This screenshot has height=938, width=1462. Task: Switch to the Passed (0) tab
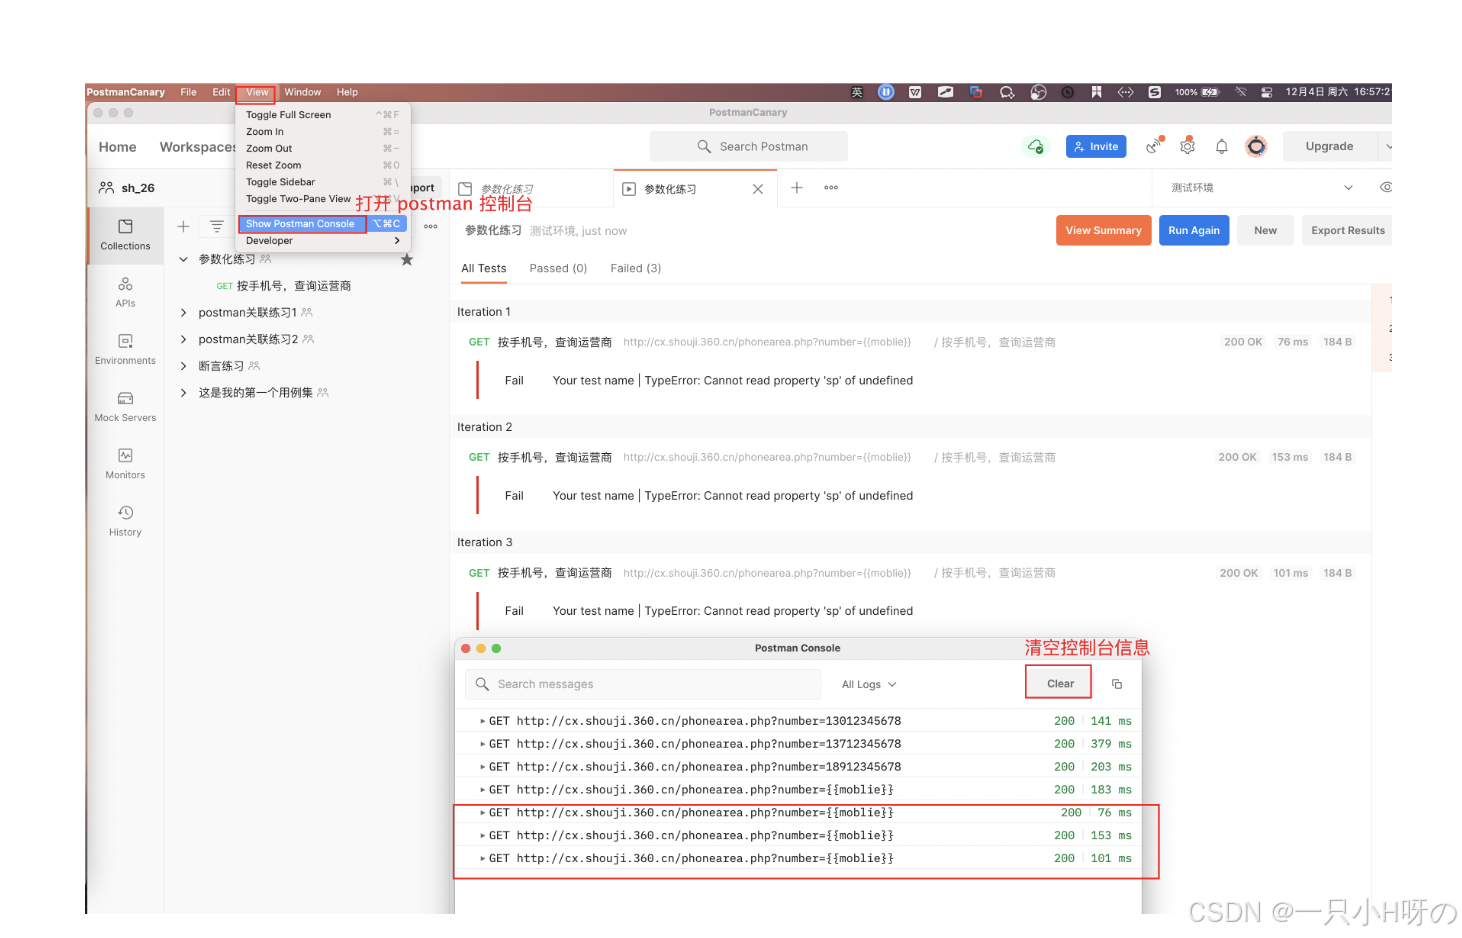pos(558,268)
